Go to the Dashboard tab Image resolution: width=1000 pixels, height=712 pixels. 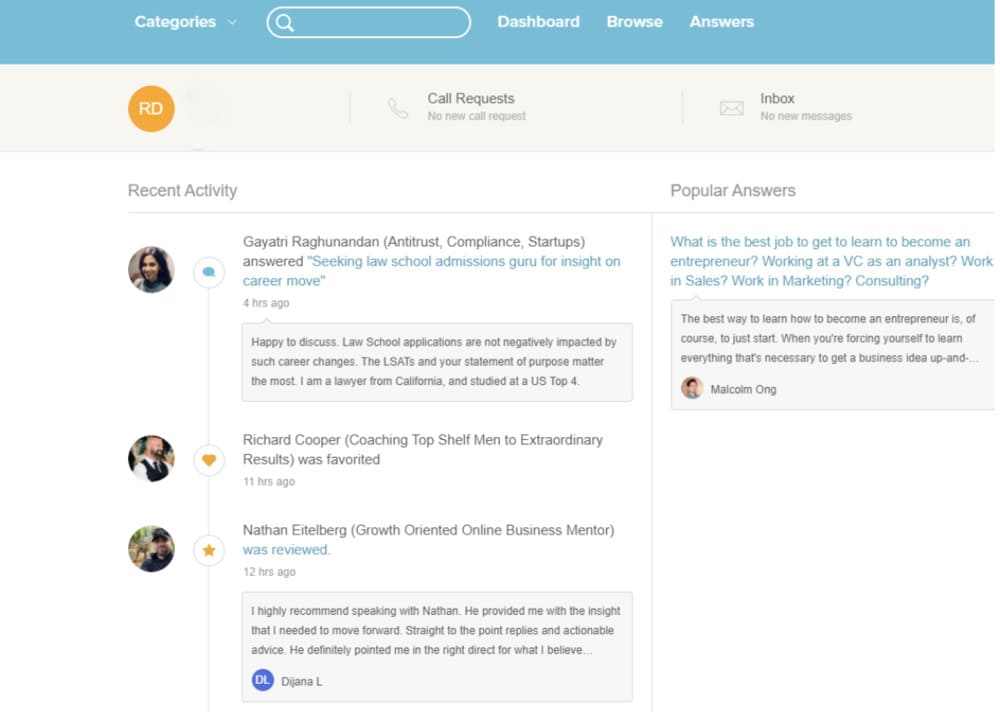coord(538,22)
